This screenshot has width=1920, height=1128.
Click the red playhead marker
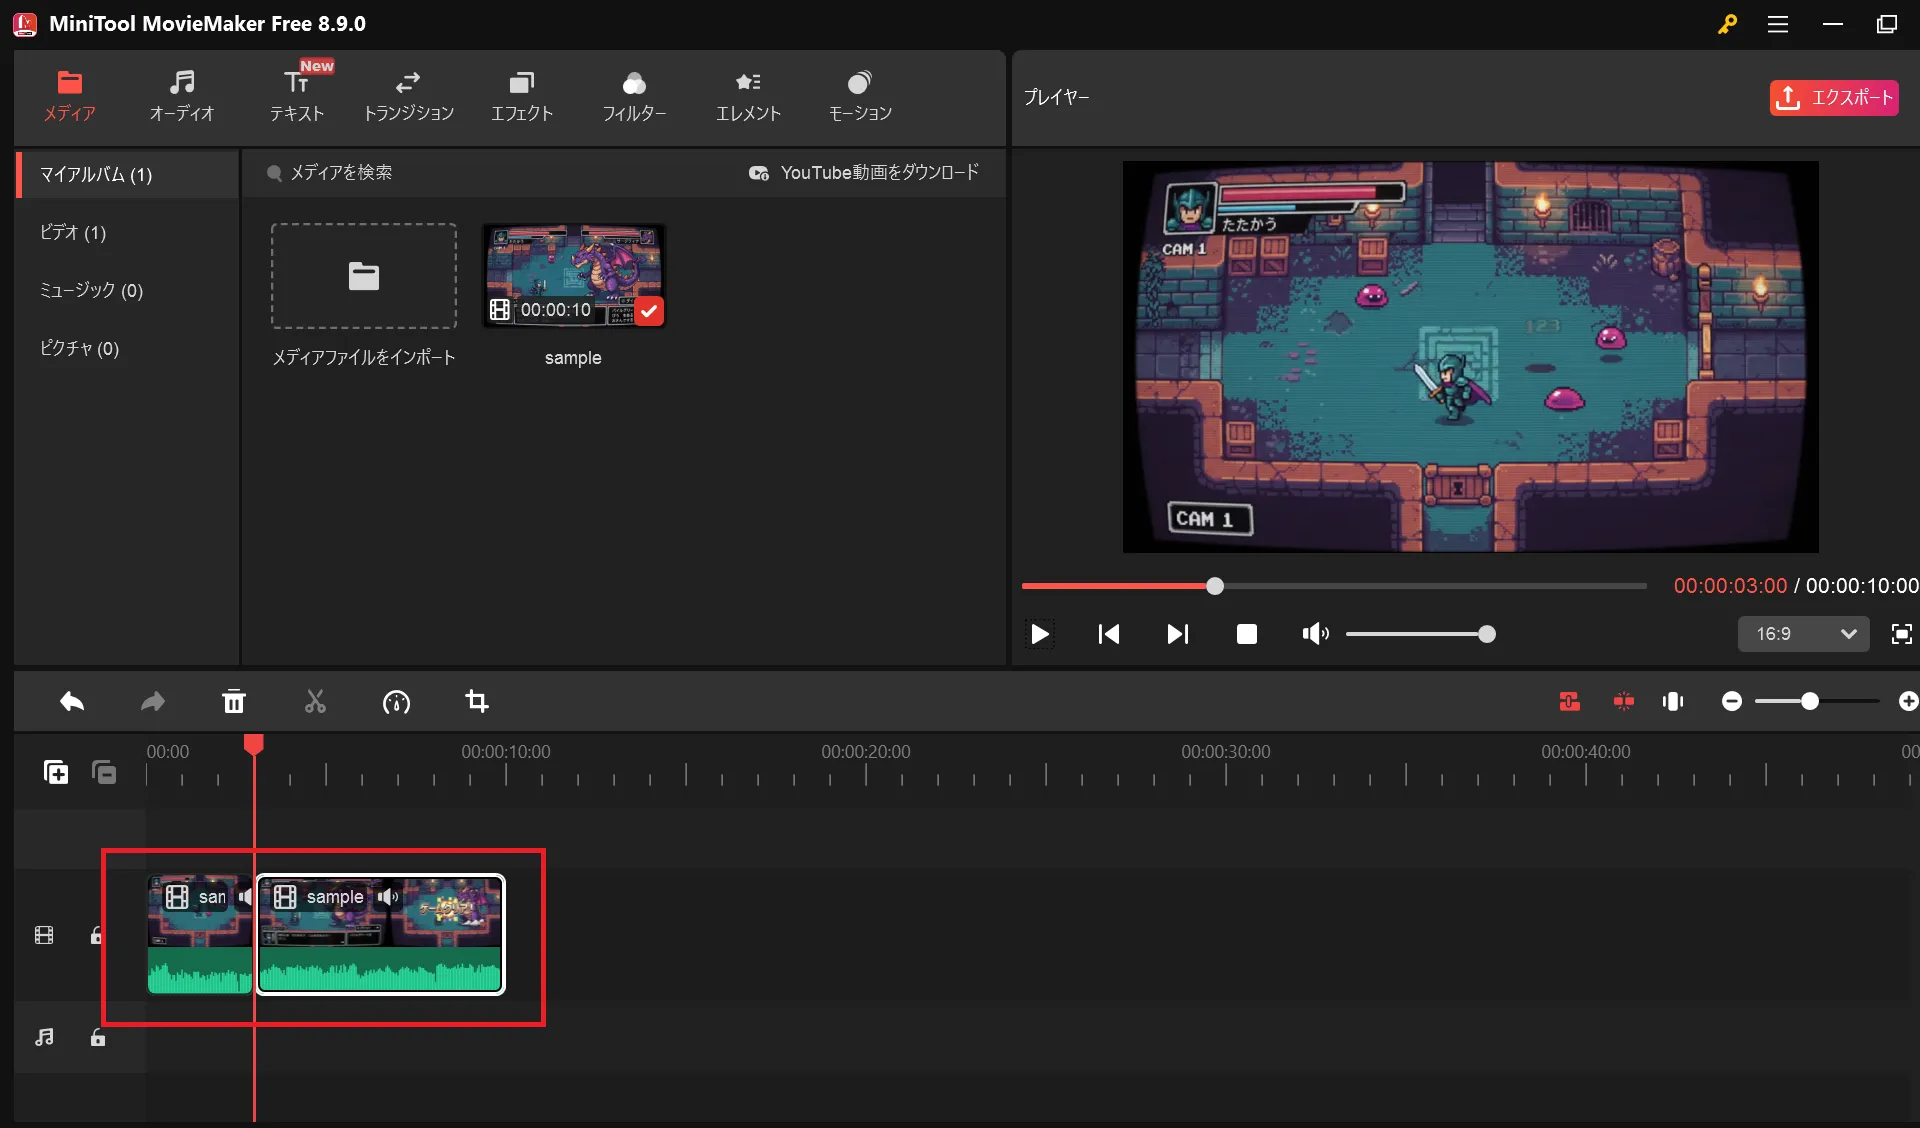tap(254, 745)
